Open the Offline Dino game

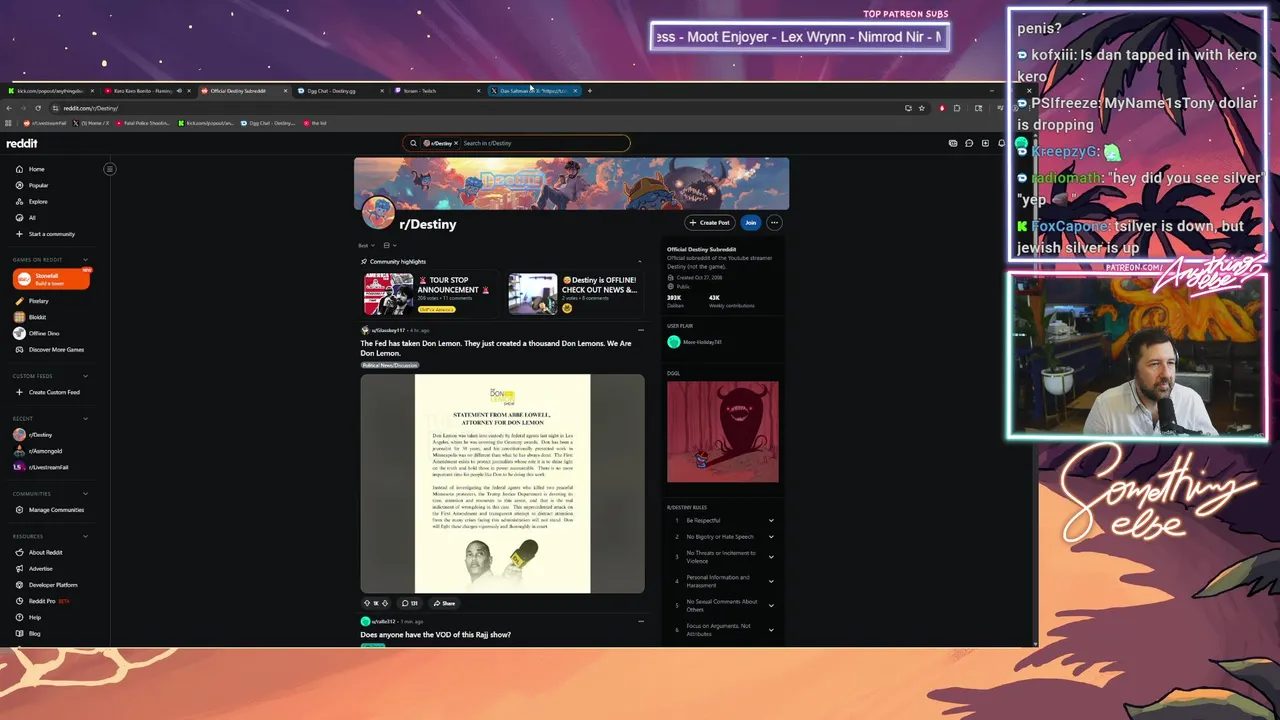pyautogui.click(x=44, y=333)
